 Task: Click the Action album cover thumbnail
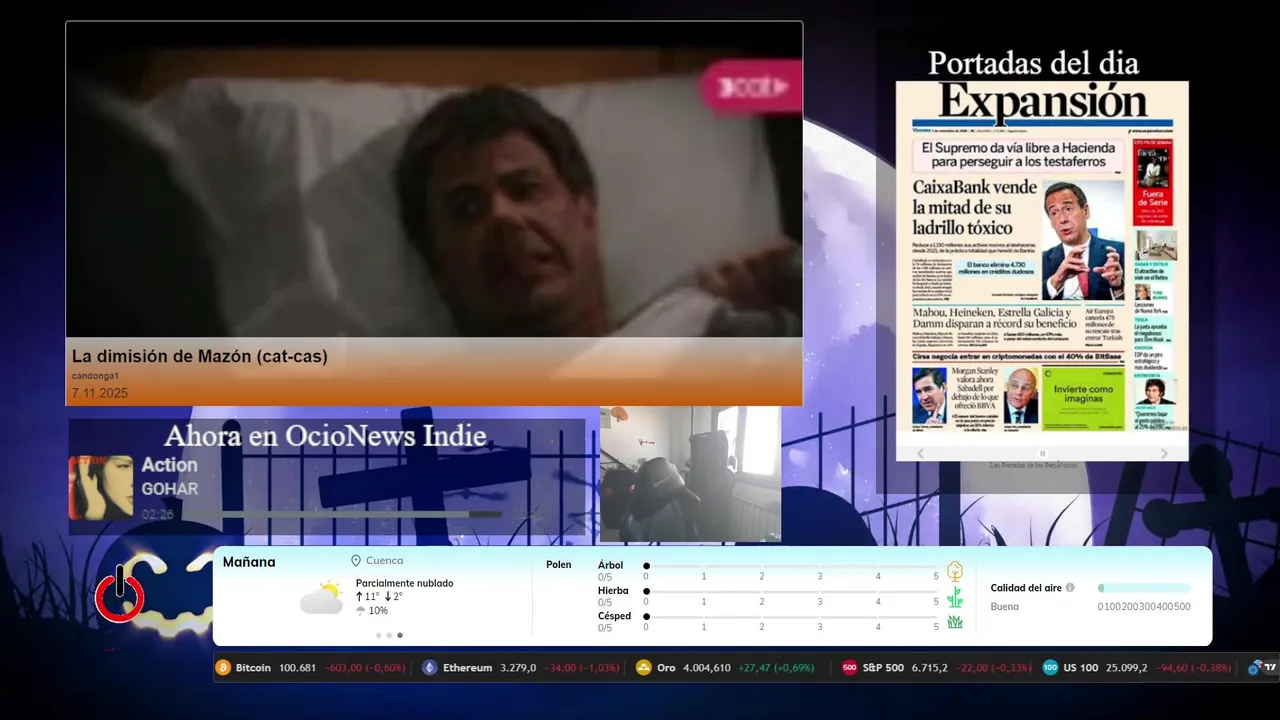(x=101, y=487)
